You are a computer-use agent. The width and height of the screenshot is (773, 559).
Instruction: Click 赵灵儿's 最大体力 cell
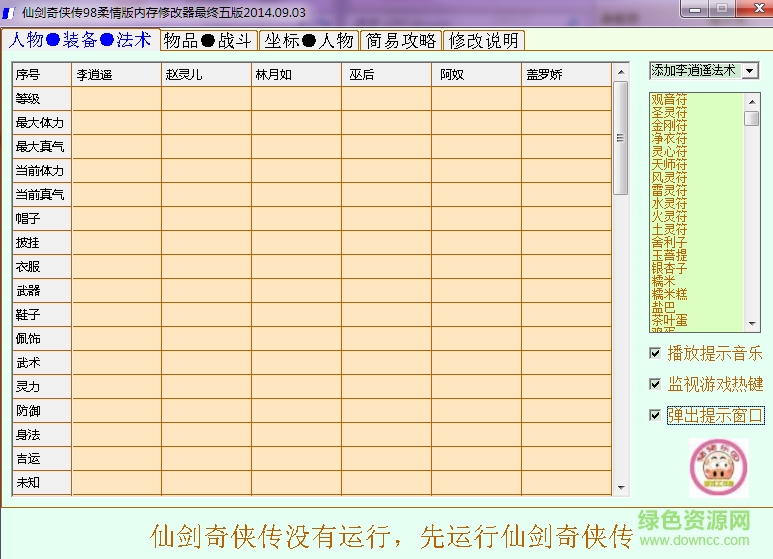pyautogui.click(x=207, y=123)
